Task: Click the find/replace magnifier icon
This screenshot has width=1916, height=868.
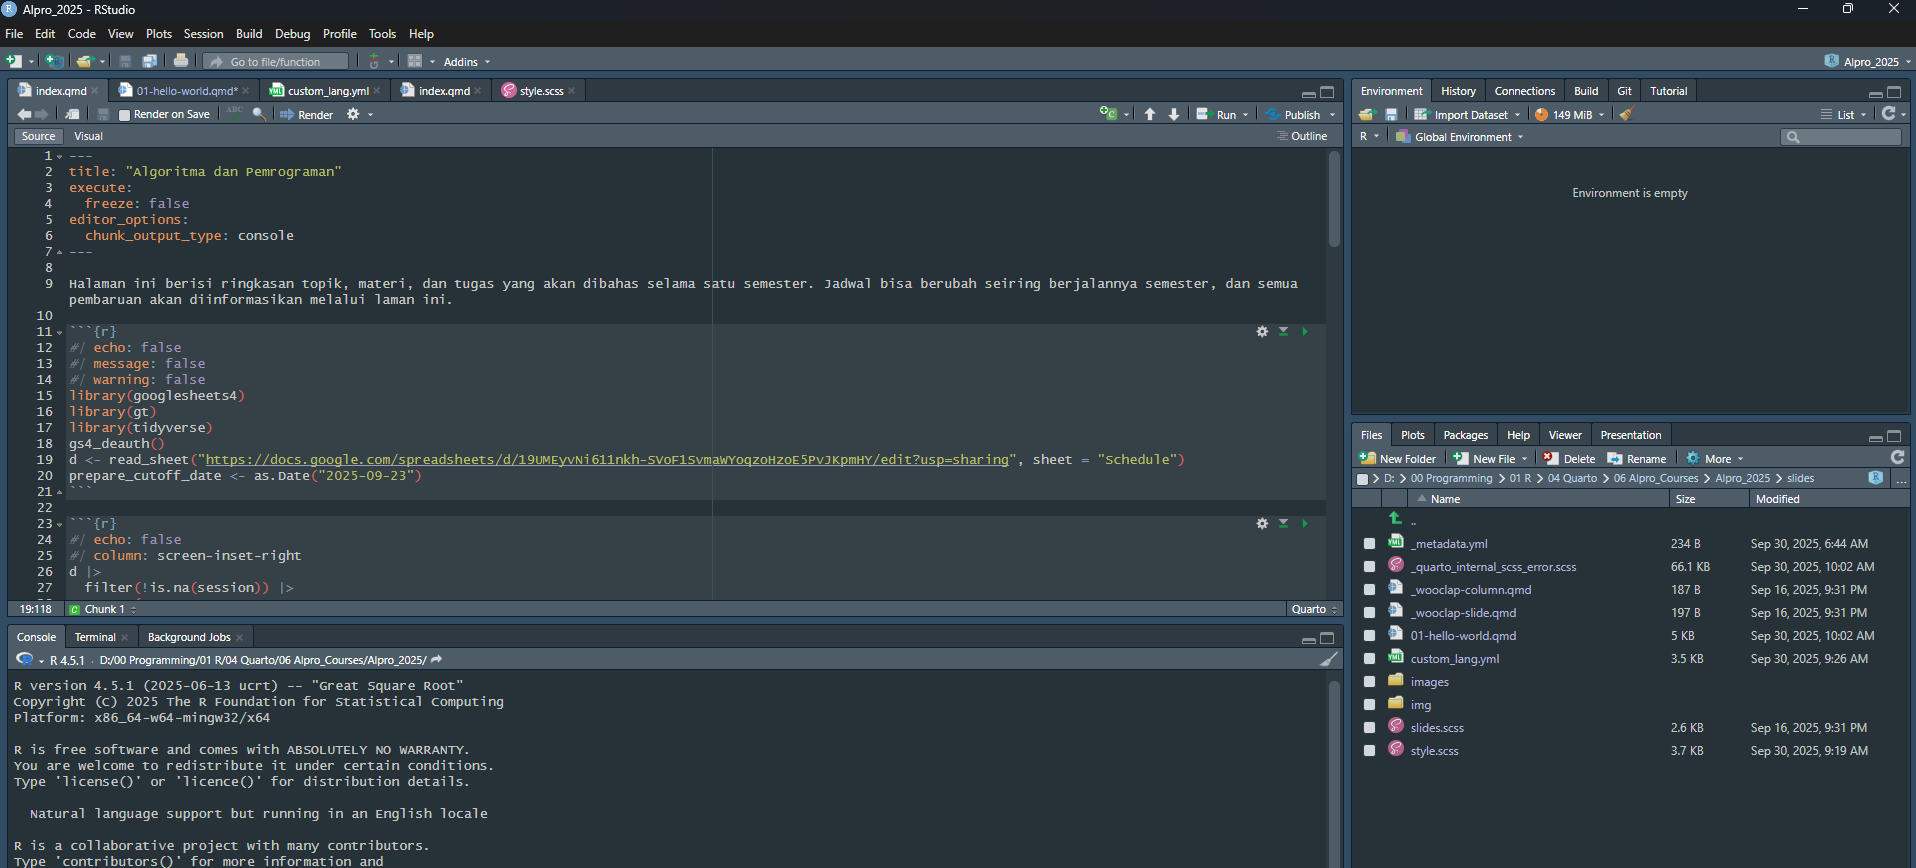Action: [259, 115]
